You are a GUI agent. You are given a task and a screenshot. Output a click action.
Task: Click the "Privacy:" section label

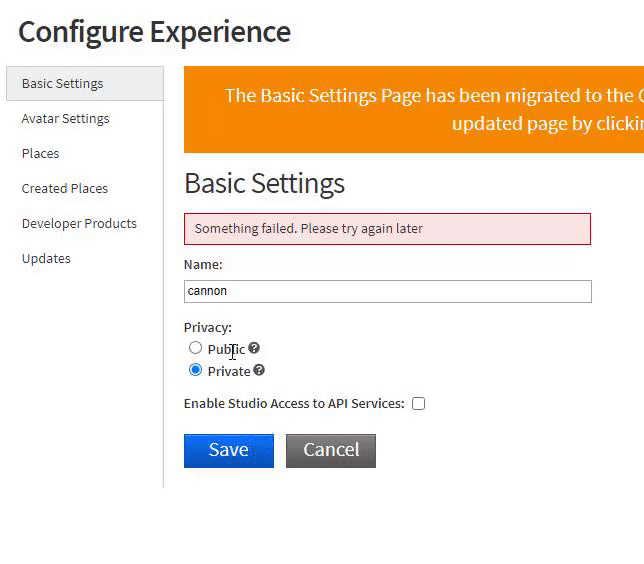[x=208, y=327]
